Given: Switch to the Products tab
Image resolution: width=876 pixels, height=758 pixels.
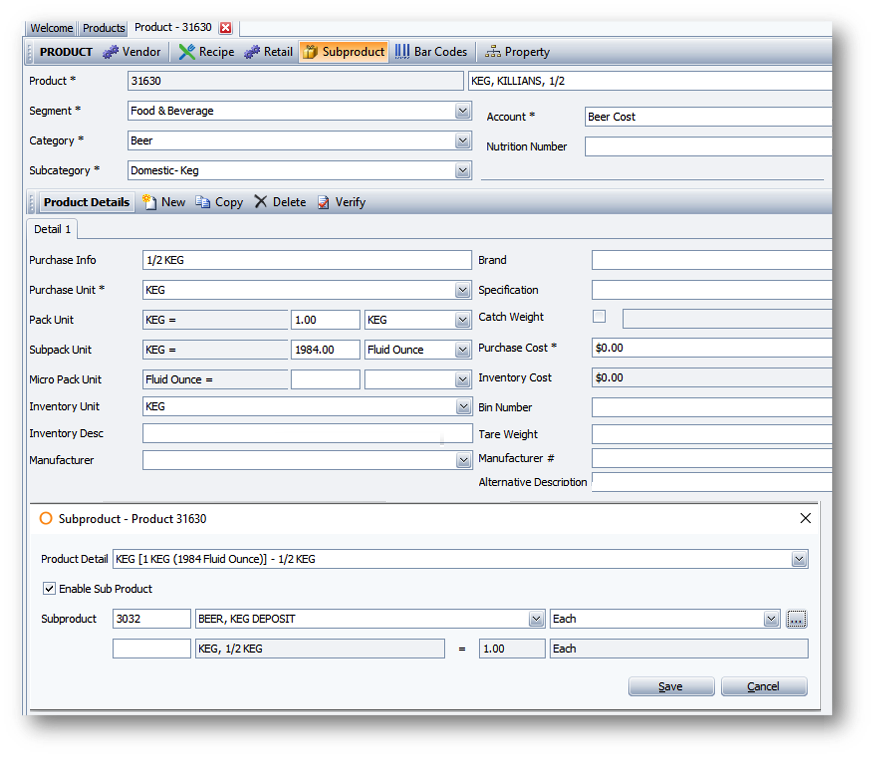Looking at the screenshot, I should click(x=103, y=28).
